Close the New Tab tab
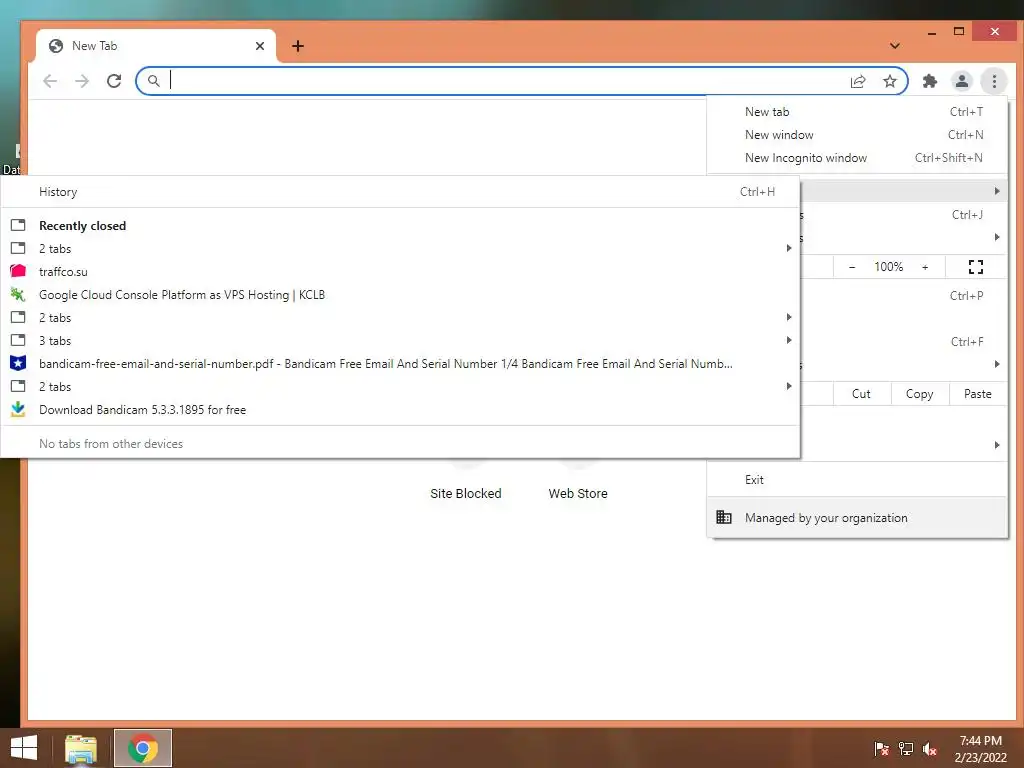 click(260, 46)
